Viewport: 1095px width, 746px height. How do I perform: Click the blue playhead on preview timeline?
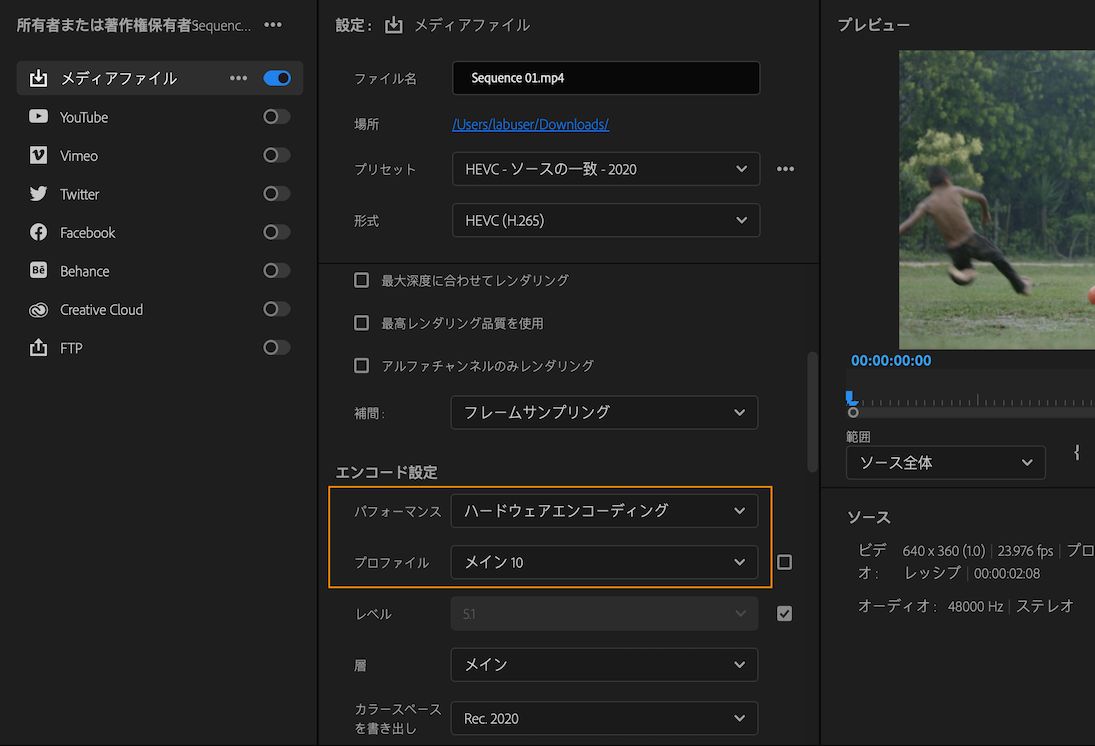tap(851, 397)
